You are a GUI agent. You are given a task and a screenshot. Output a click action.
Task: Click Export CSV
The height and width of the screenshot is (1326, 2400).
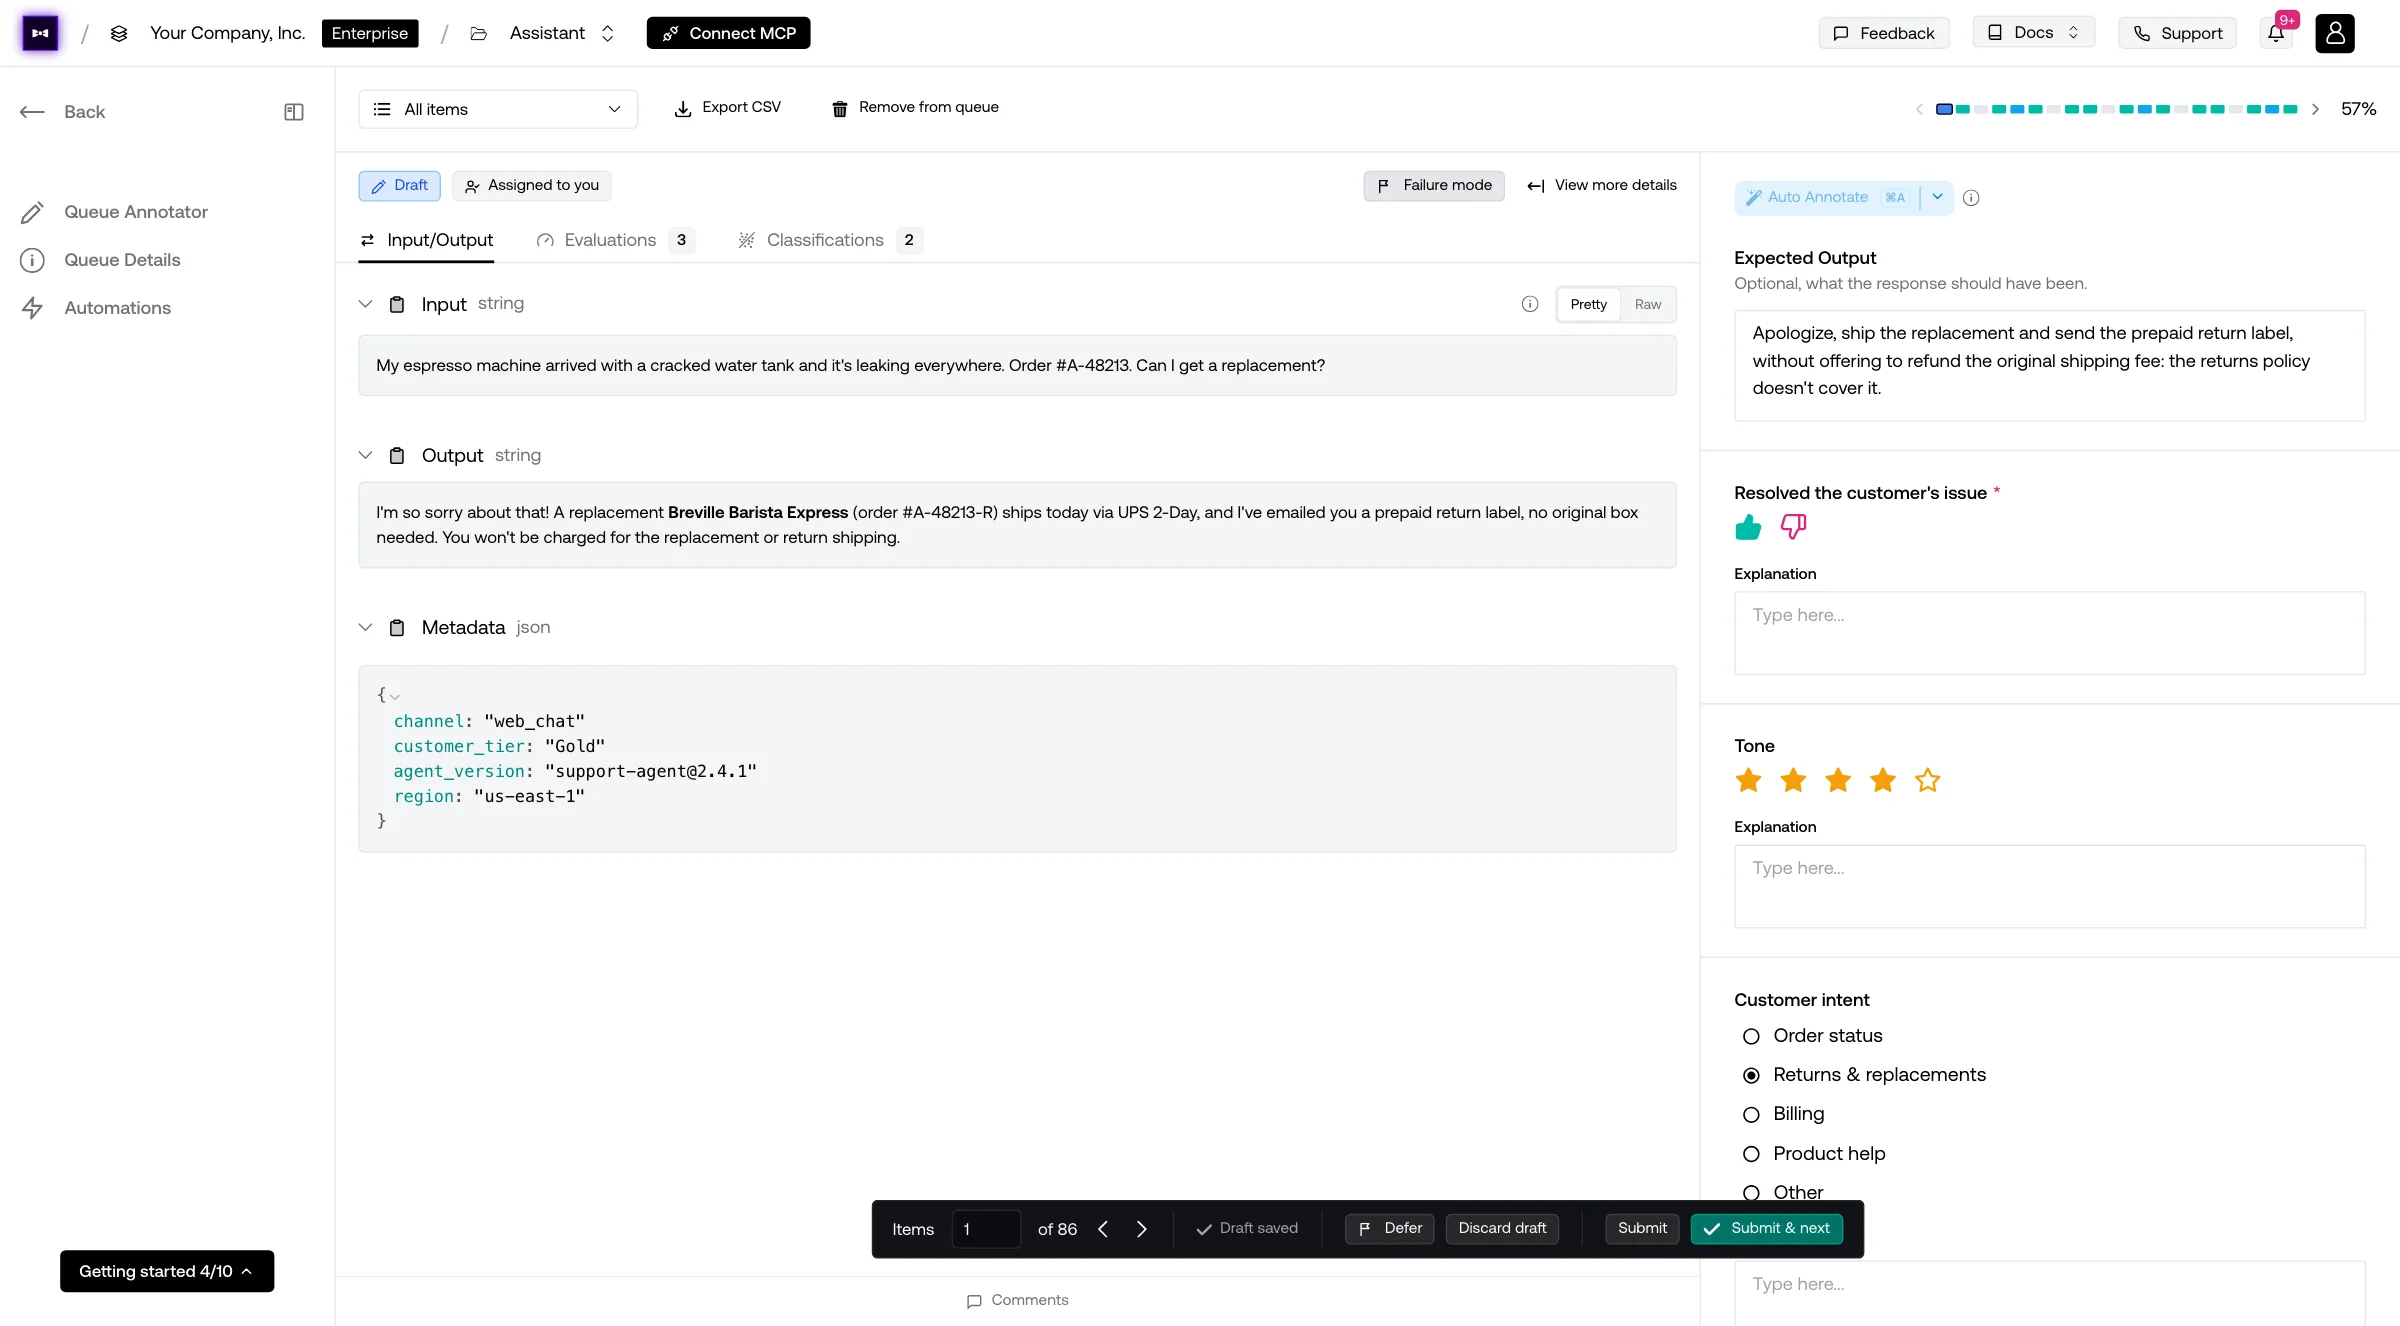coord(728,108)
